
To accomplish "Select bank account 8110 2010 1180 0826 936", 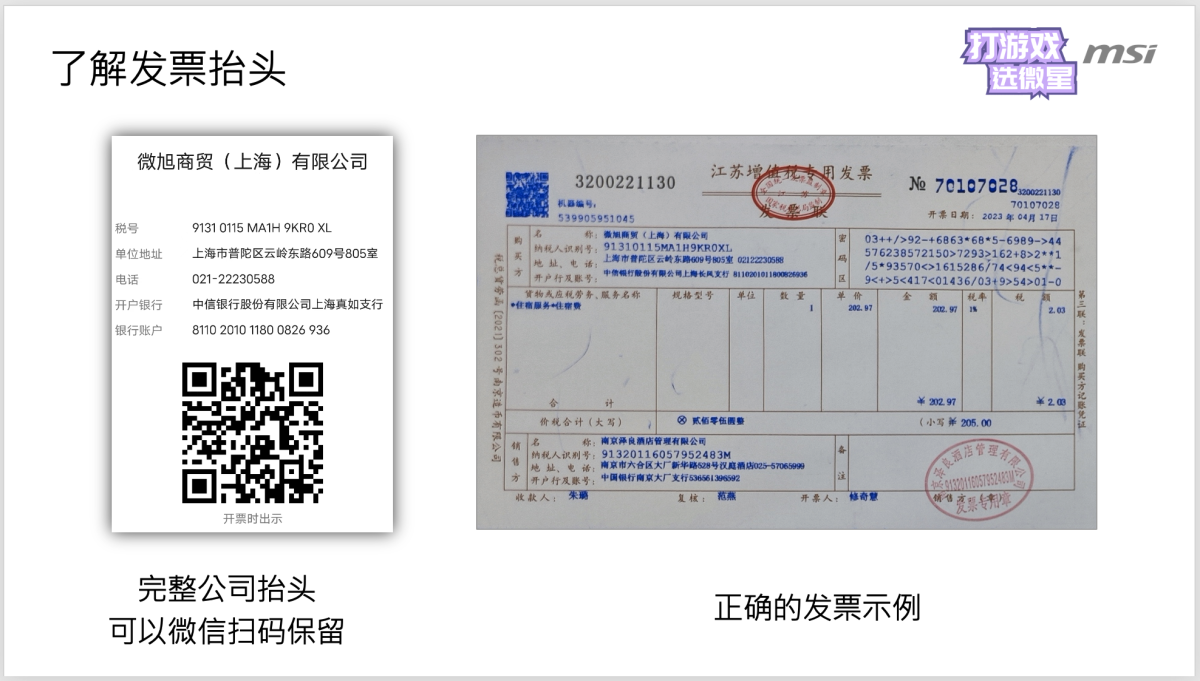I will click(x=261, y=330).
